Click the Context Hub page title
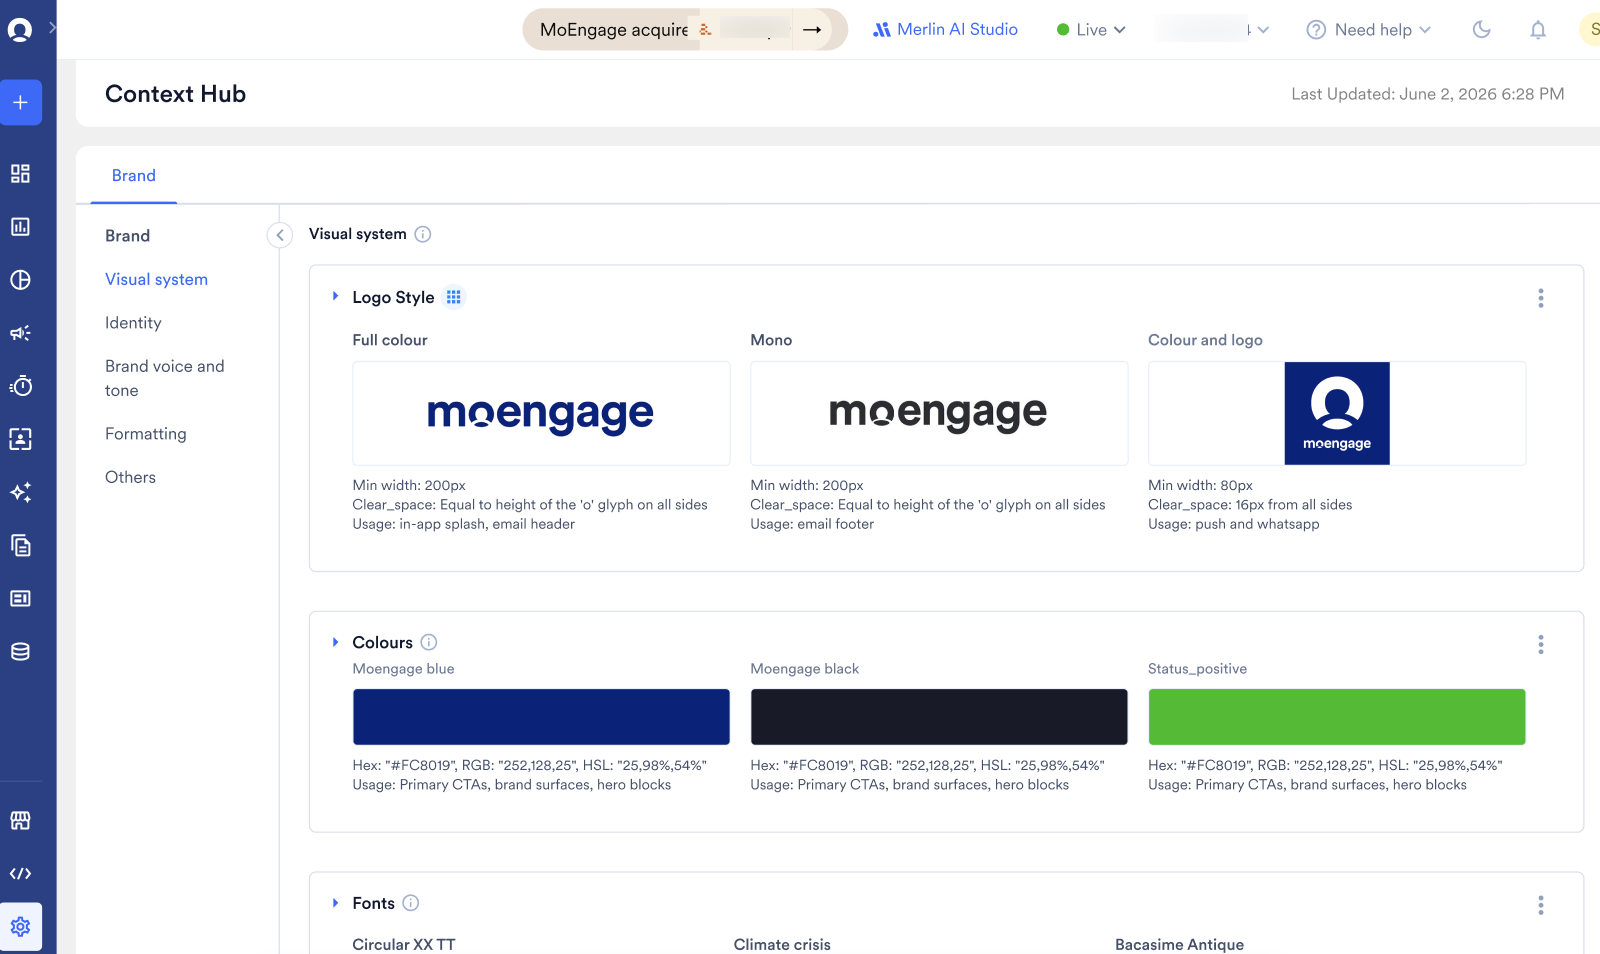This screenshot has width=1600, height=954. tap(176, 94)
